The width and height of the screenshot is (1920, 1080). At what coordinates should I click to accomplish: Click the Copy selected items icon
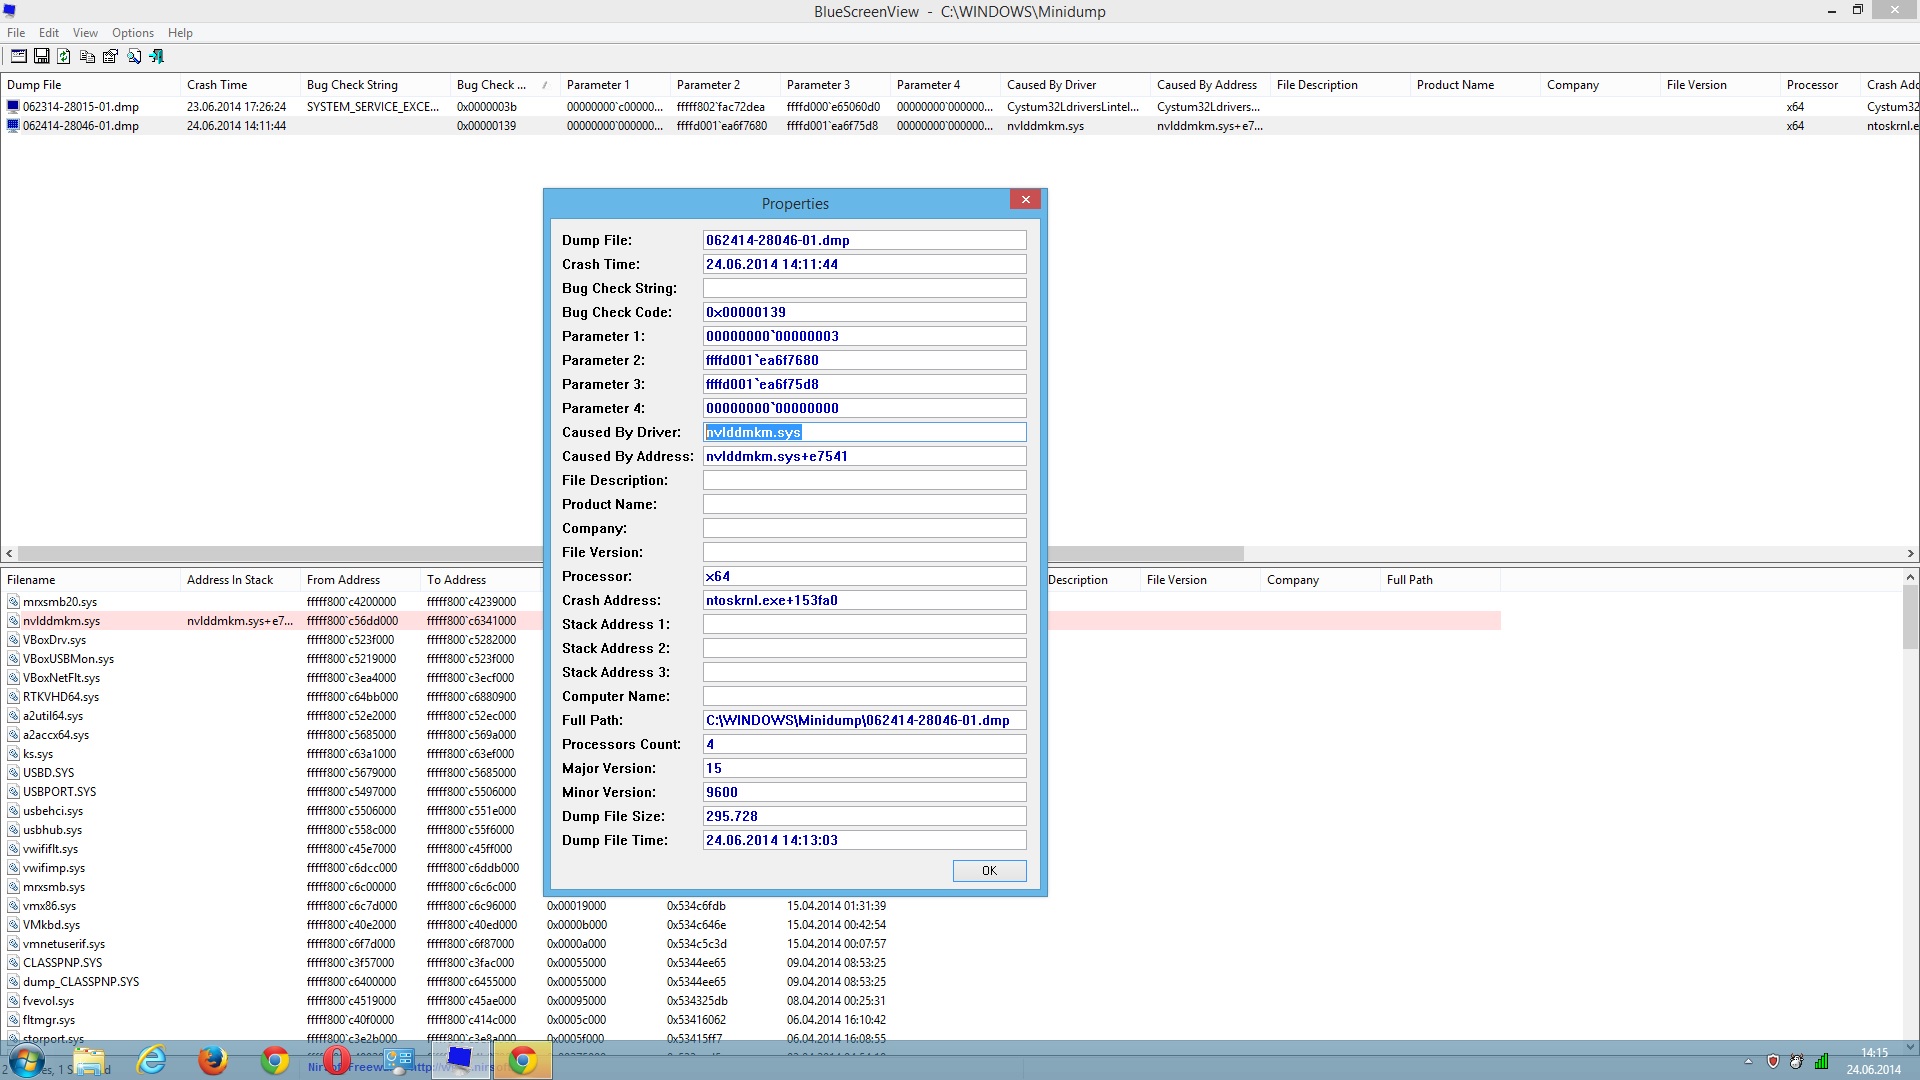(87, 57)
